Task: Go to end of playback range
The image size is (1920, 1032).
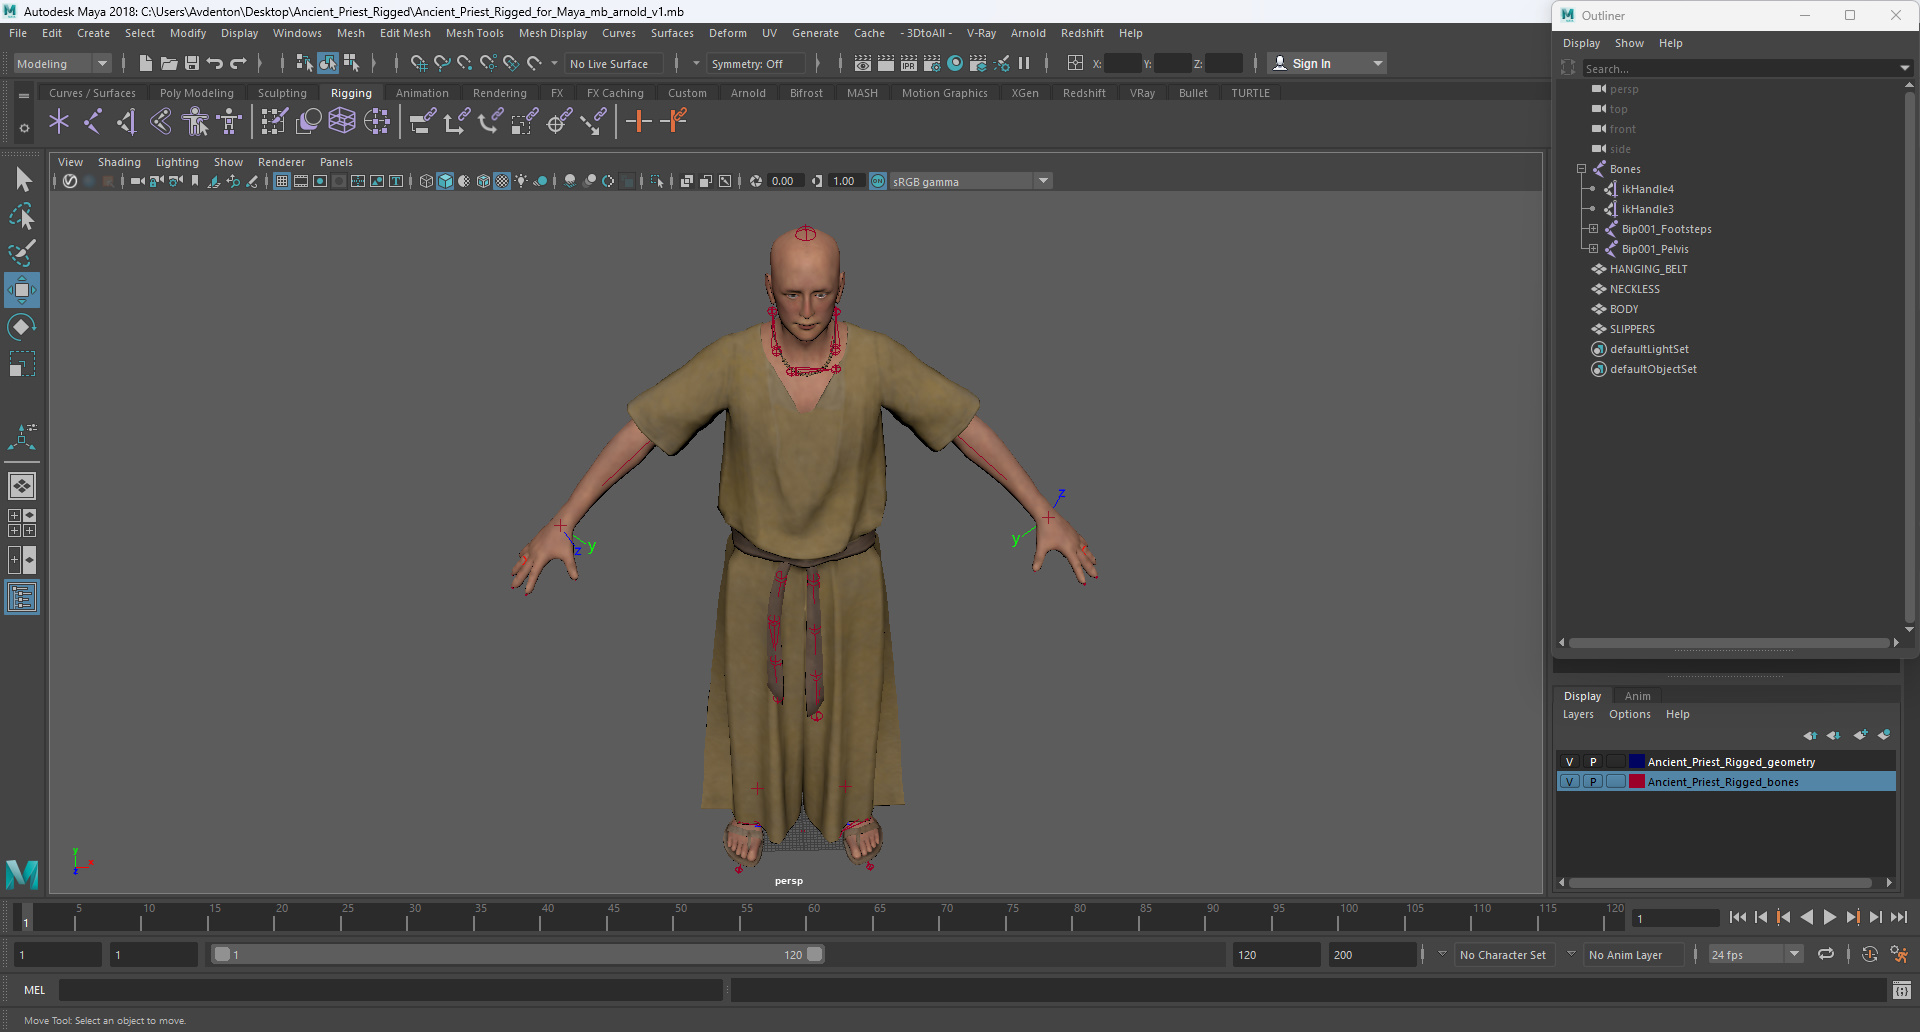Action: click(1898, 917)
